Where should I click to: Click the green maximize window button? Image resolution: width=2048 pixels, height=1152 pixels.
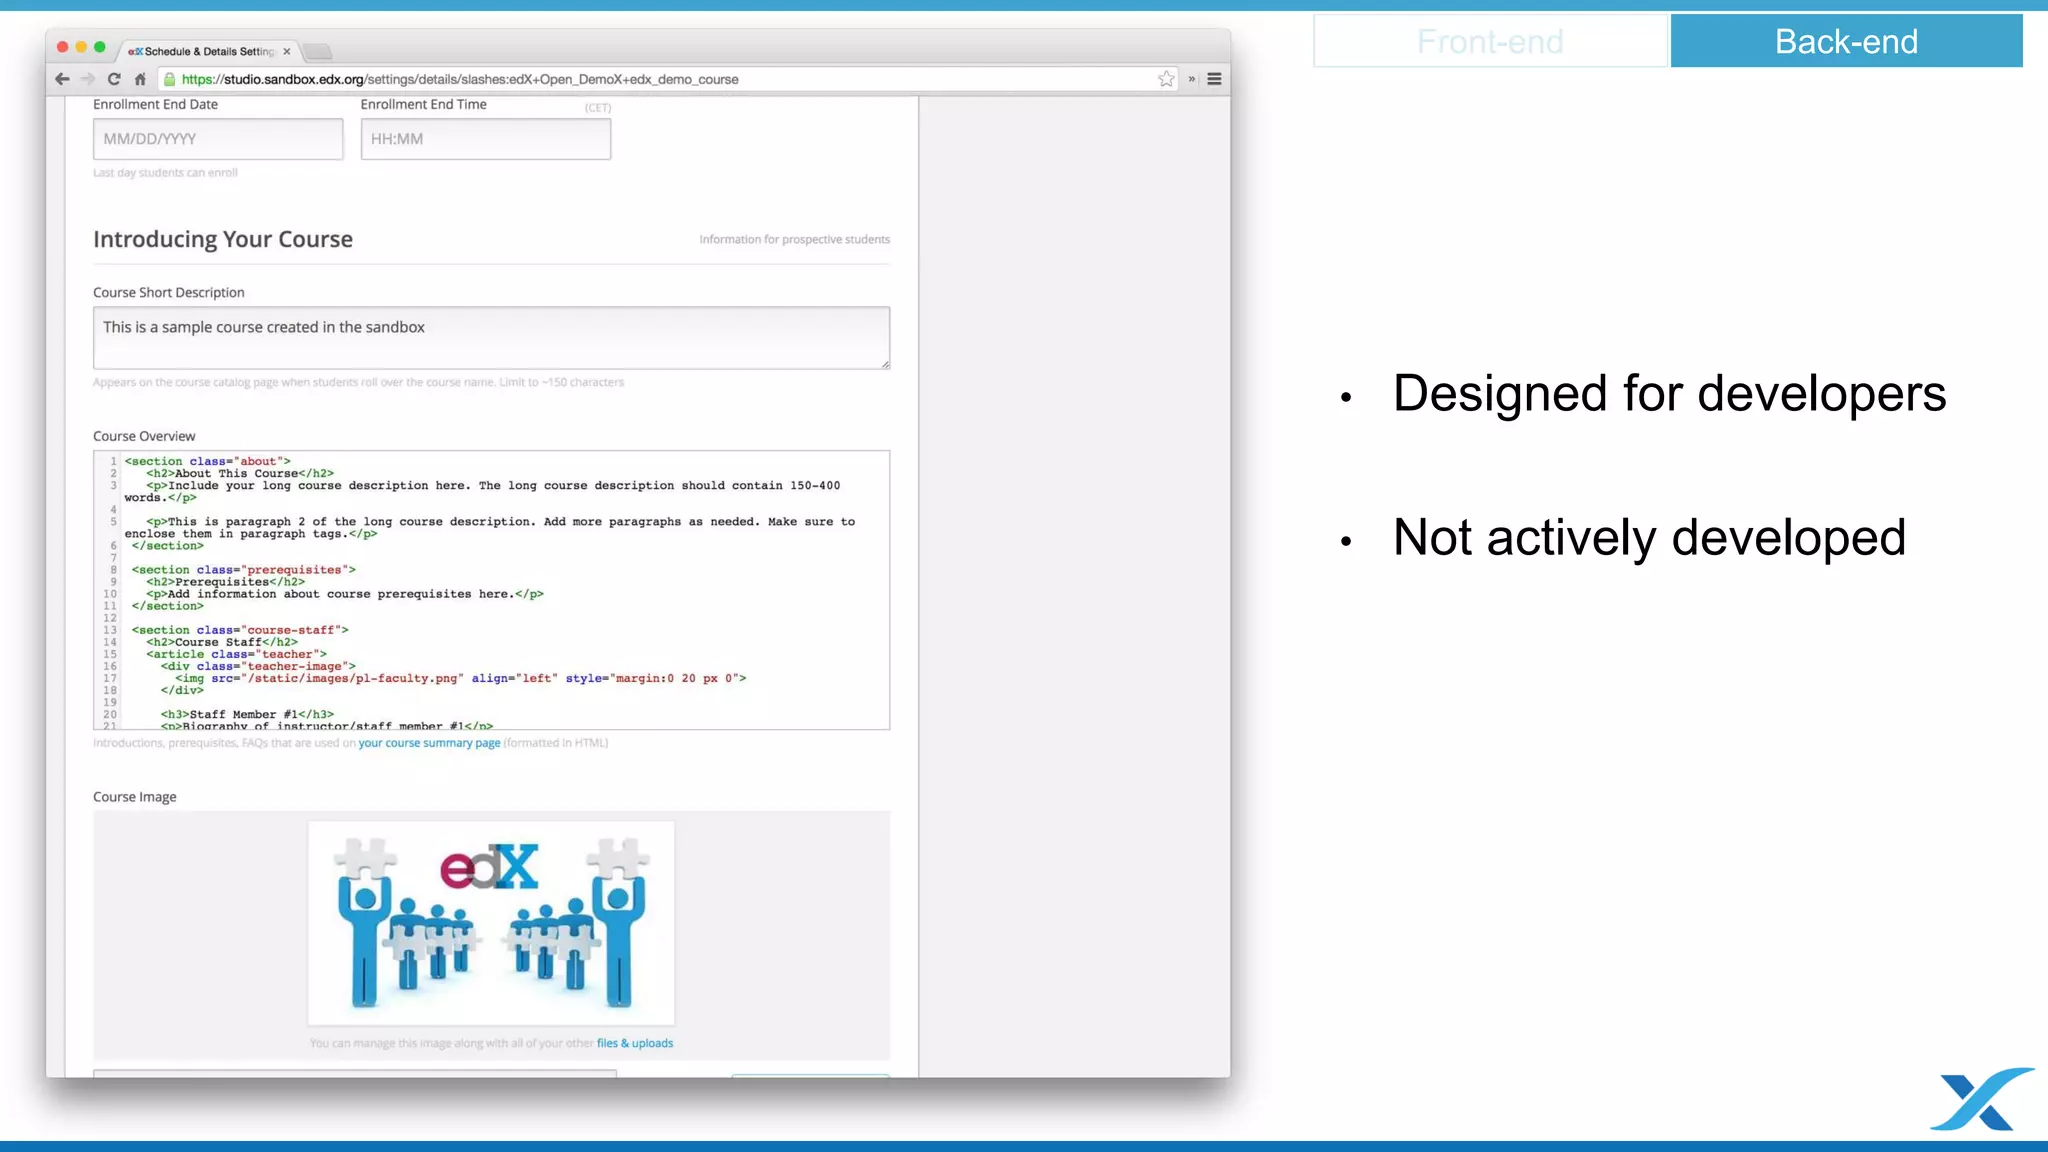(x=99, y=47)
